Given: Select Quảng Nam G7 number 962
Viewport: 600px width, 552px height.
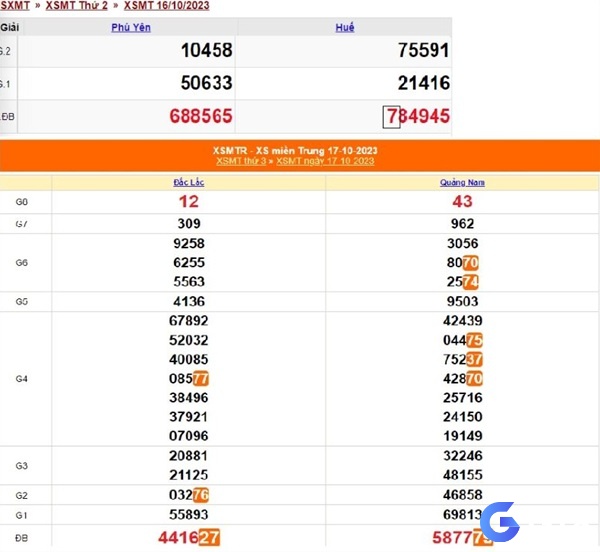Looking at the screenshot, I should pyautogui.click(x=462, y=223).
